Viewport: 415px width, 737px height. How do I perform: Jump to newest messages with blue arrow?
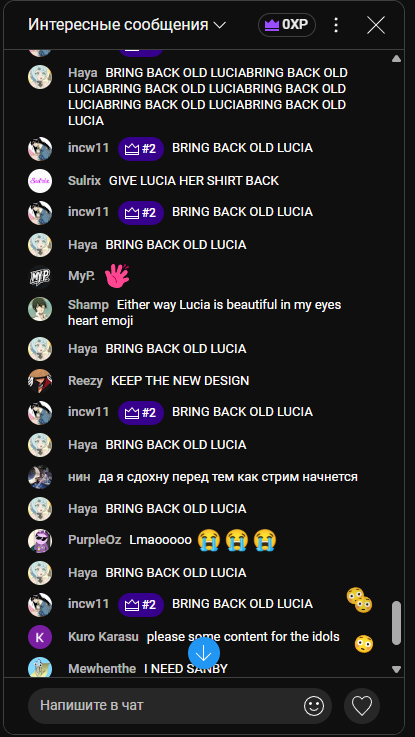[x=204, y=653]
